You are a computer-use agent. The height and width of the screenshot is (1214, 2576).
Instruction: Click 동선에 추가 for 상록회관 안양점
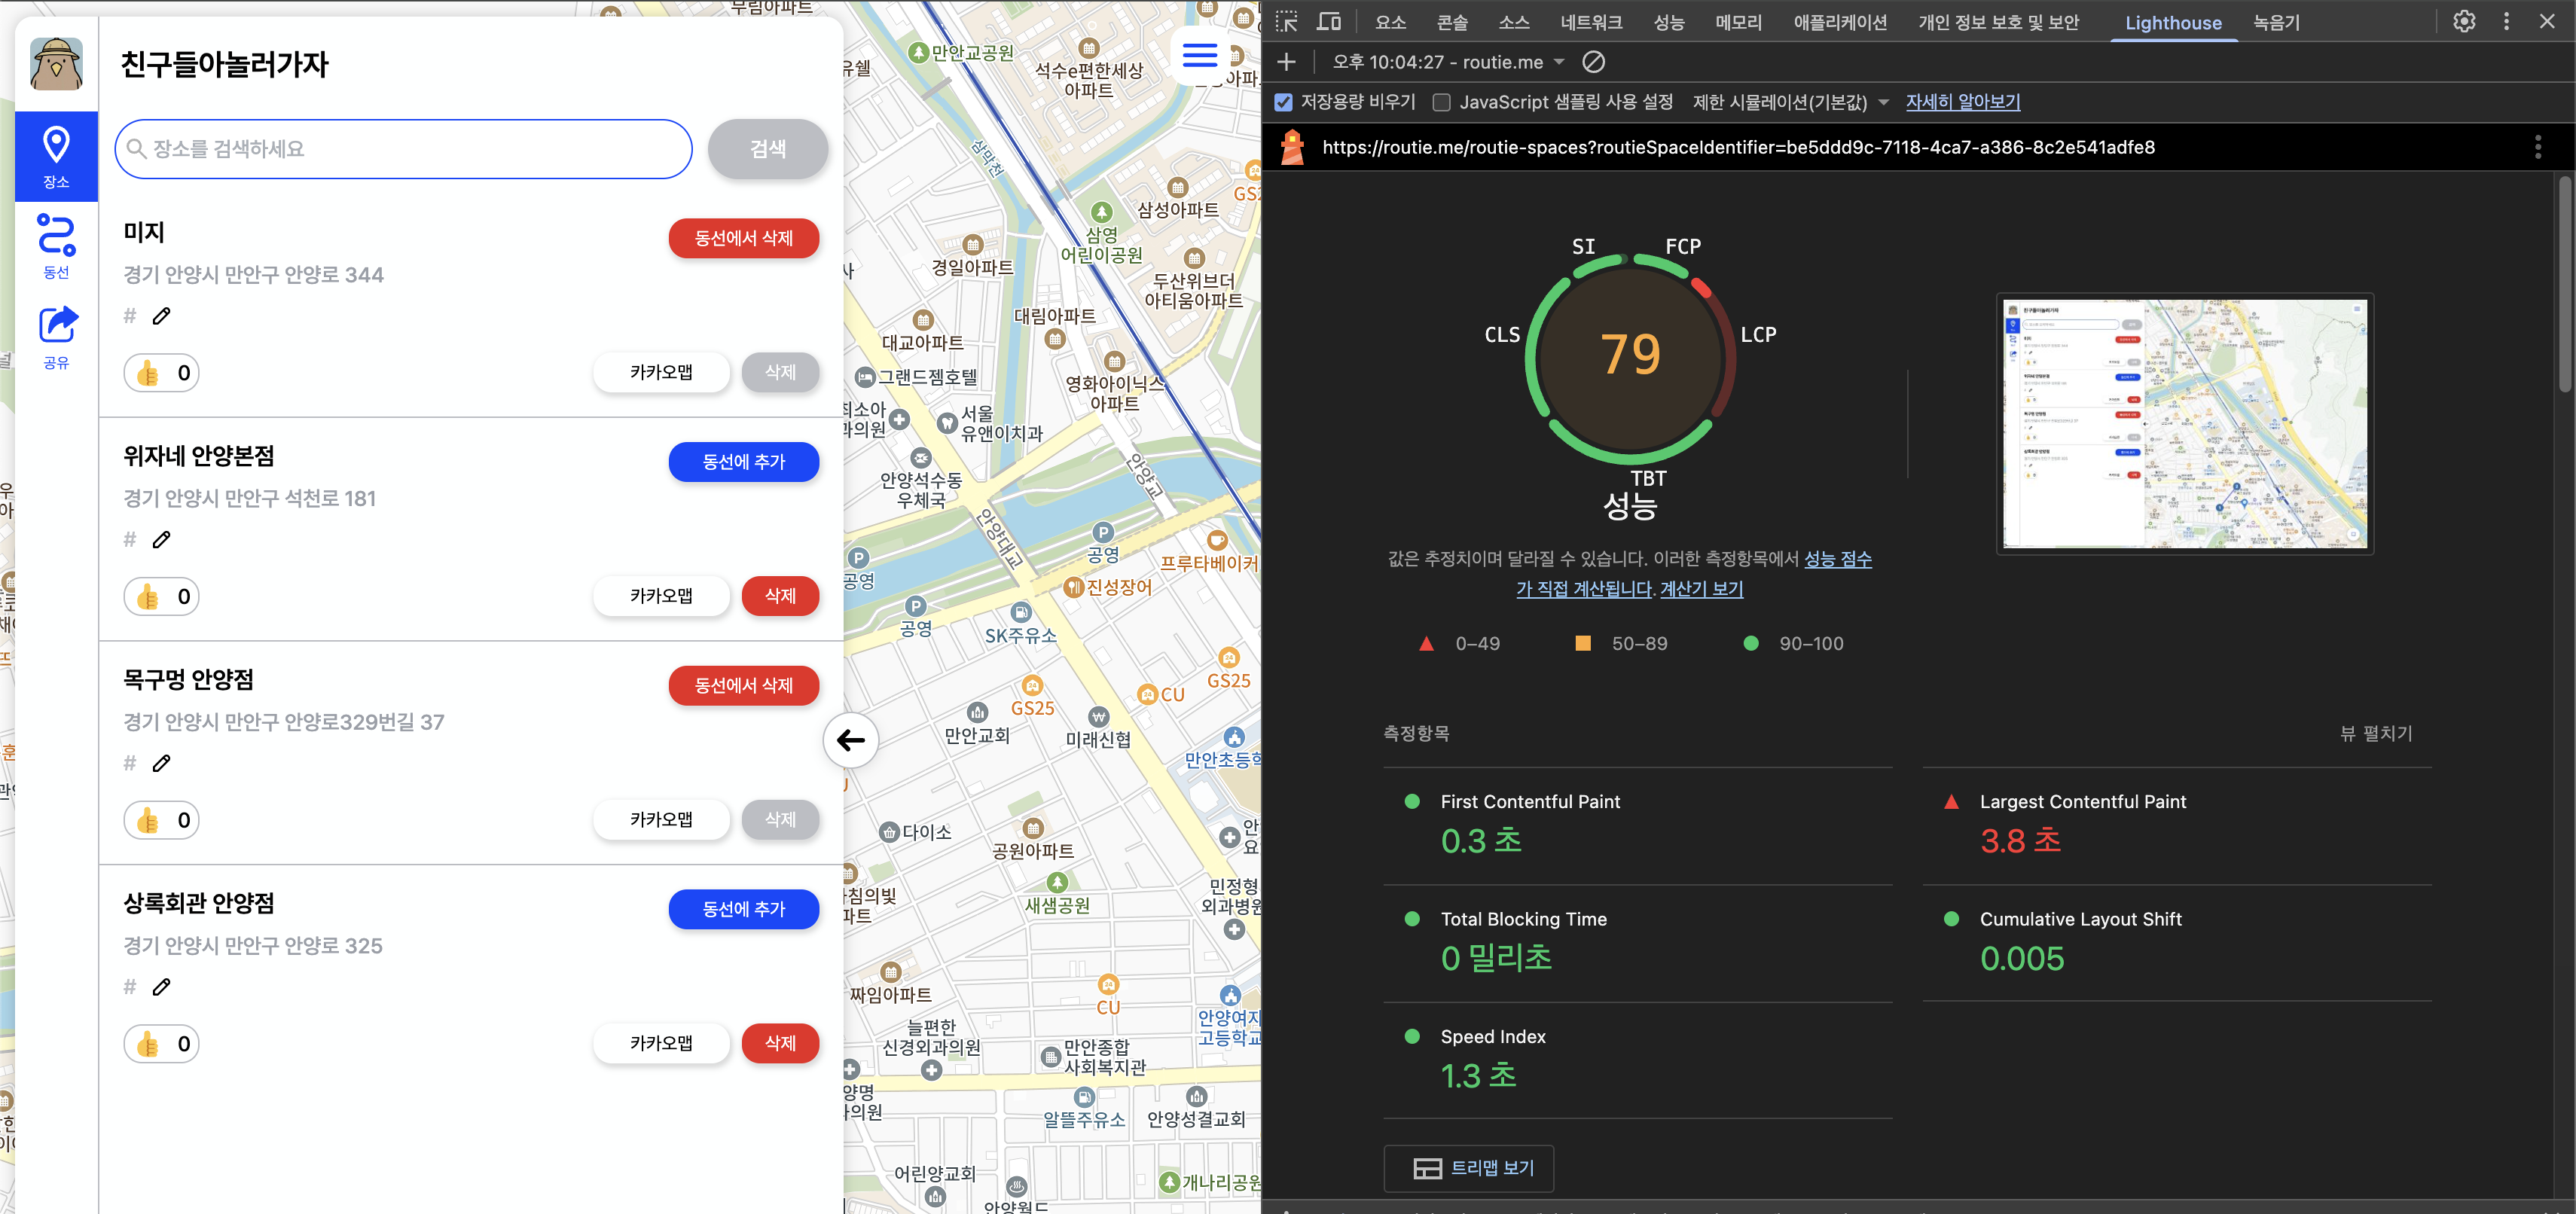[x=743, y=909]
